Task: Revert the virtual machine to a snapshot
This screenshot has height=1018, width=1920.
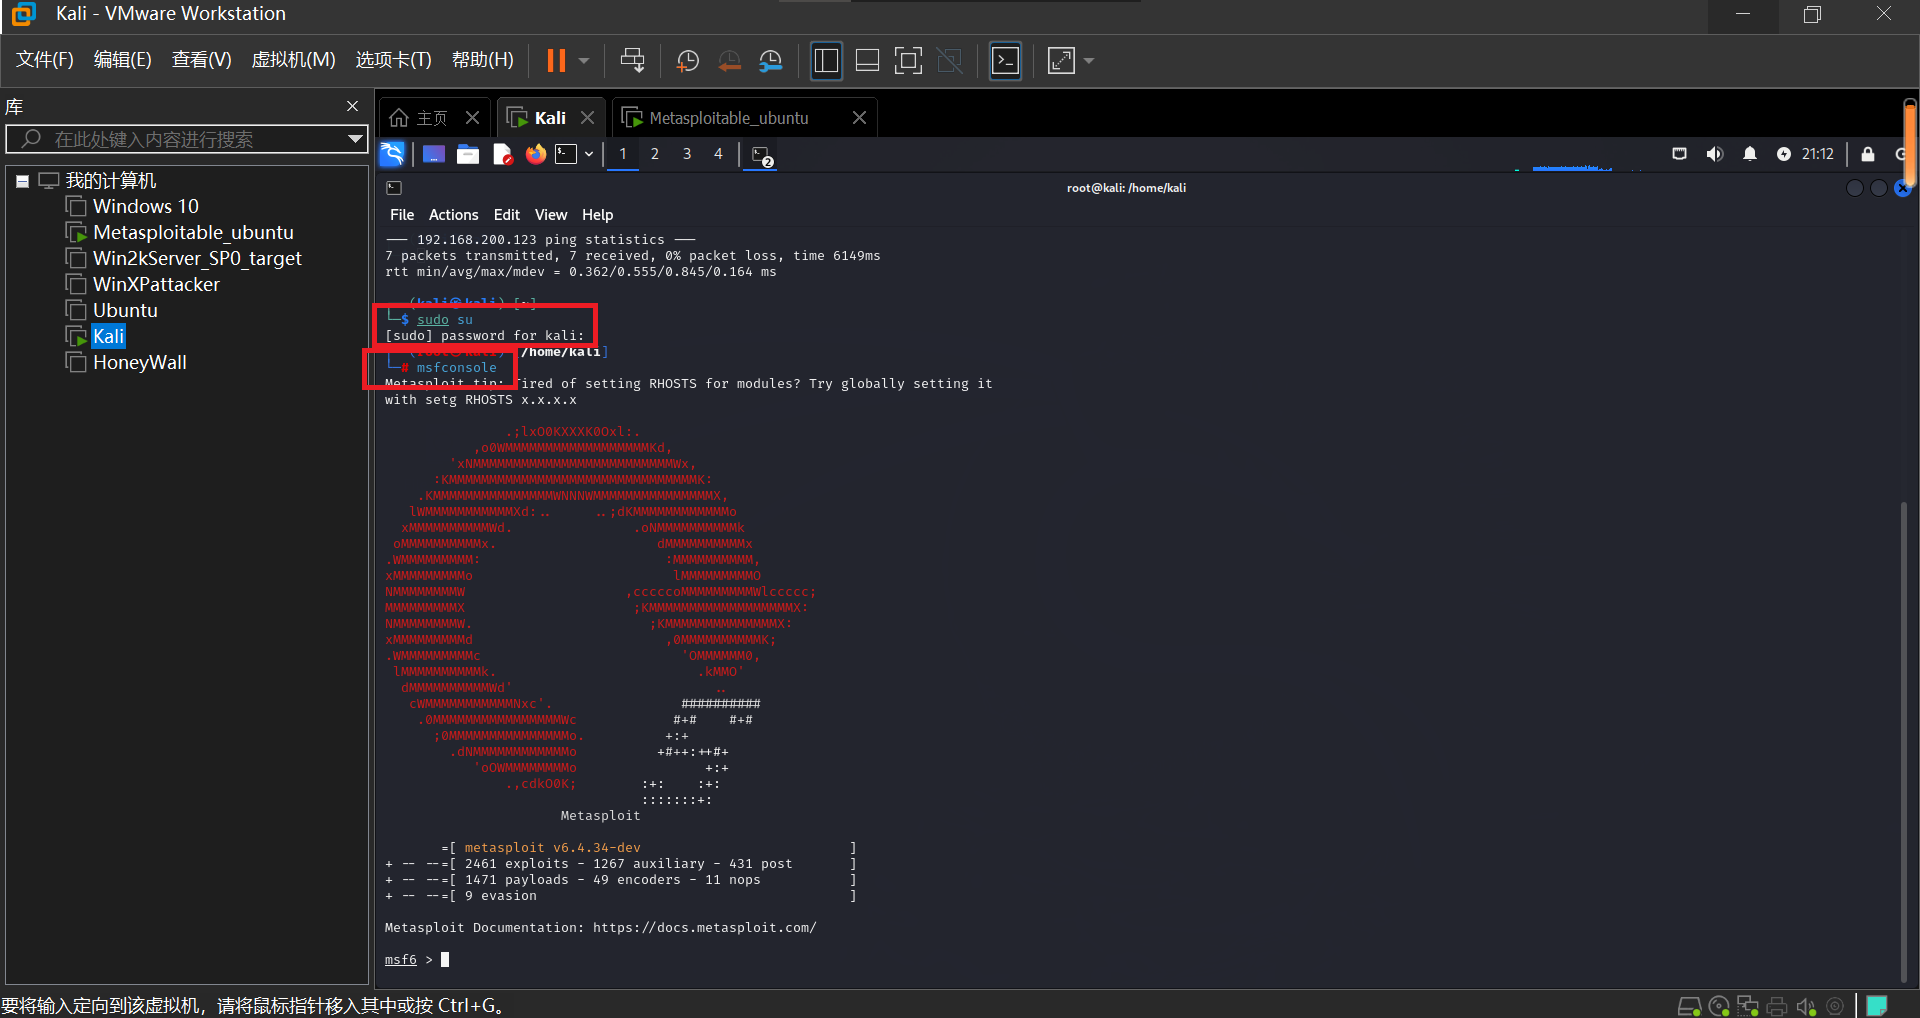Action: 730,61
